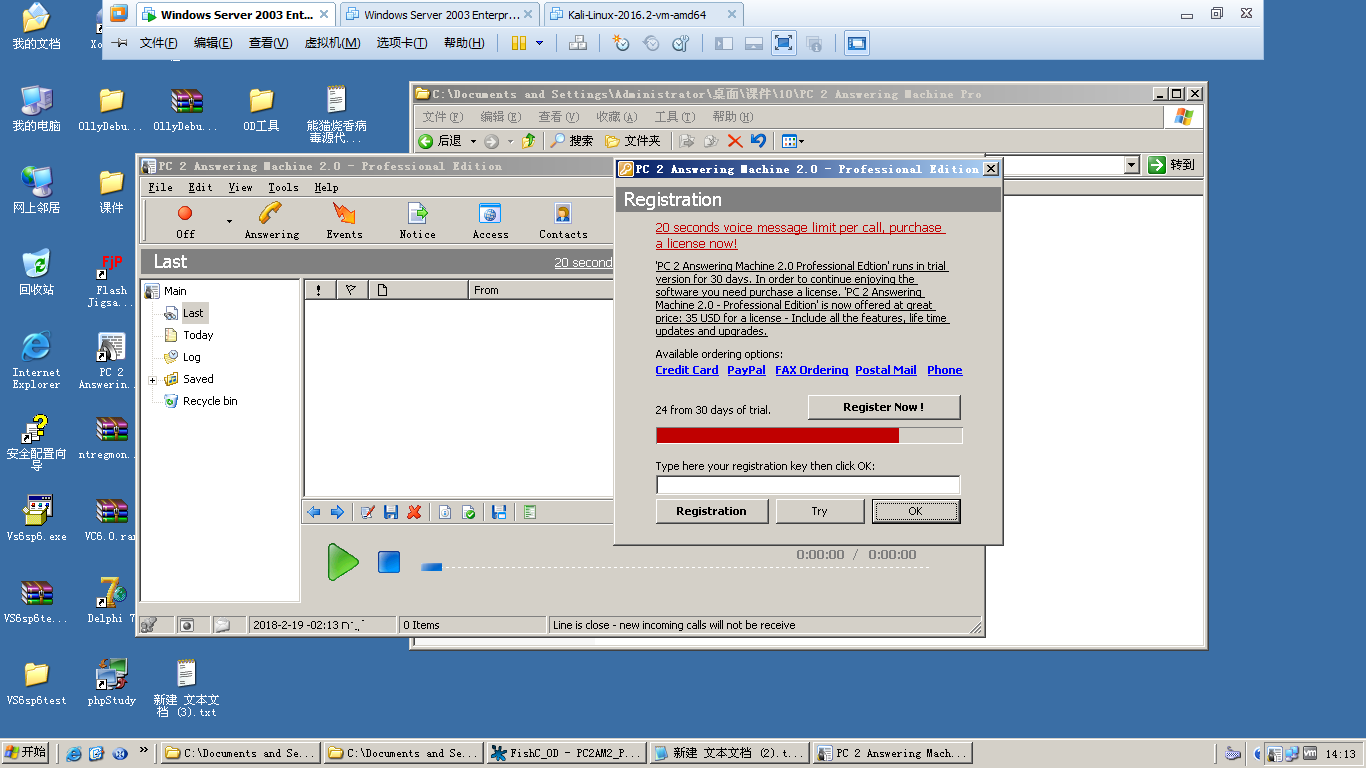The image size is (1366, 768).
Task: Select Log in the folder tree
Action: 191,357
